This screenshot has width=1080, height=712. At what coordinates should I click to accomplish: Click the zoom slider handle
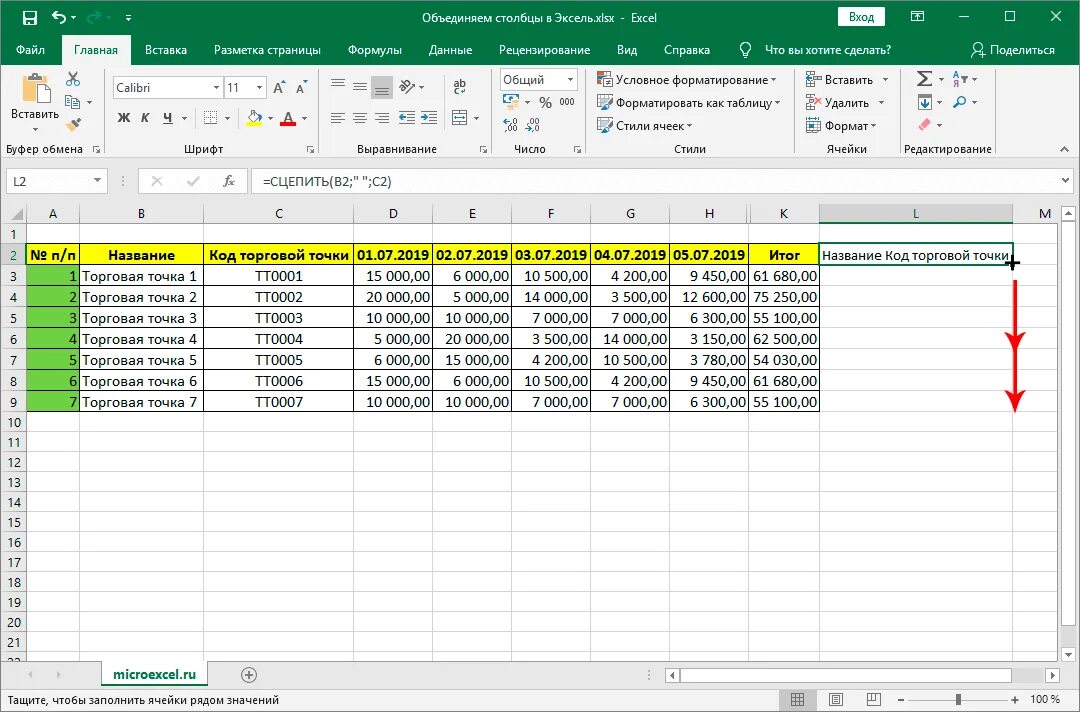tap(958, 700)
